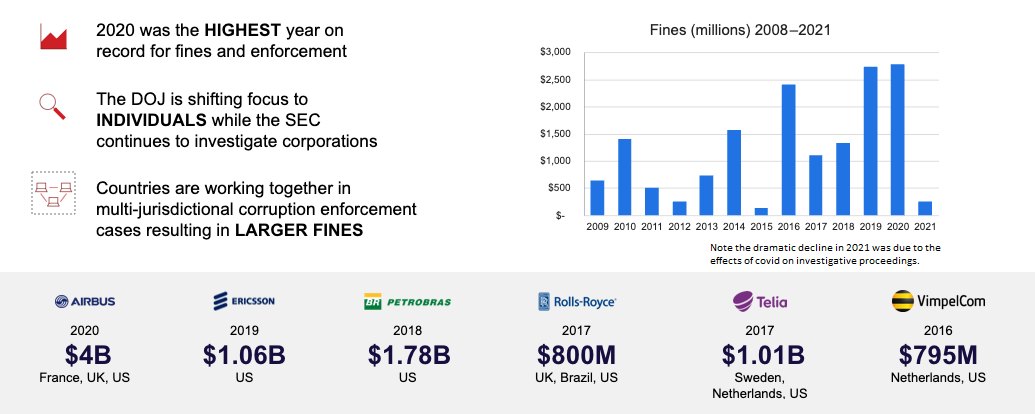Click the $1,000 axis label
The image size is (1035, 414).
pyautogui.click(x=555, y=161)
